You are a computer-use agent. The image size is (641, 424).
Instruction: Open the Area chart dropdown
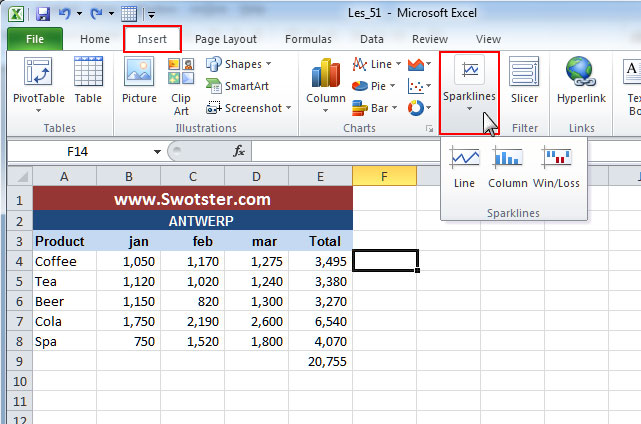pos(419,64)
